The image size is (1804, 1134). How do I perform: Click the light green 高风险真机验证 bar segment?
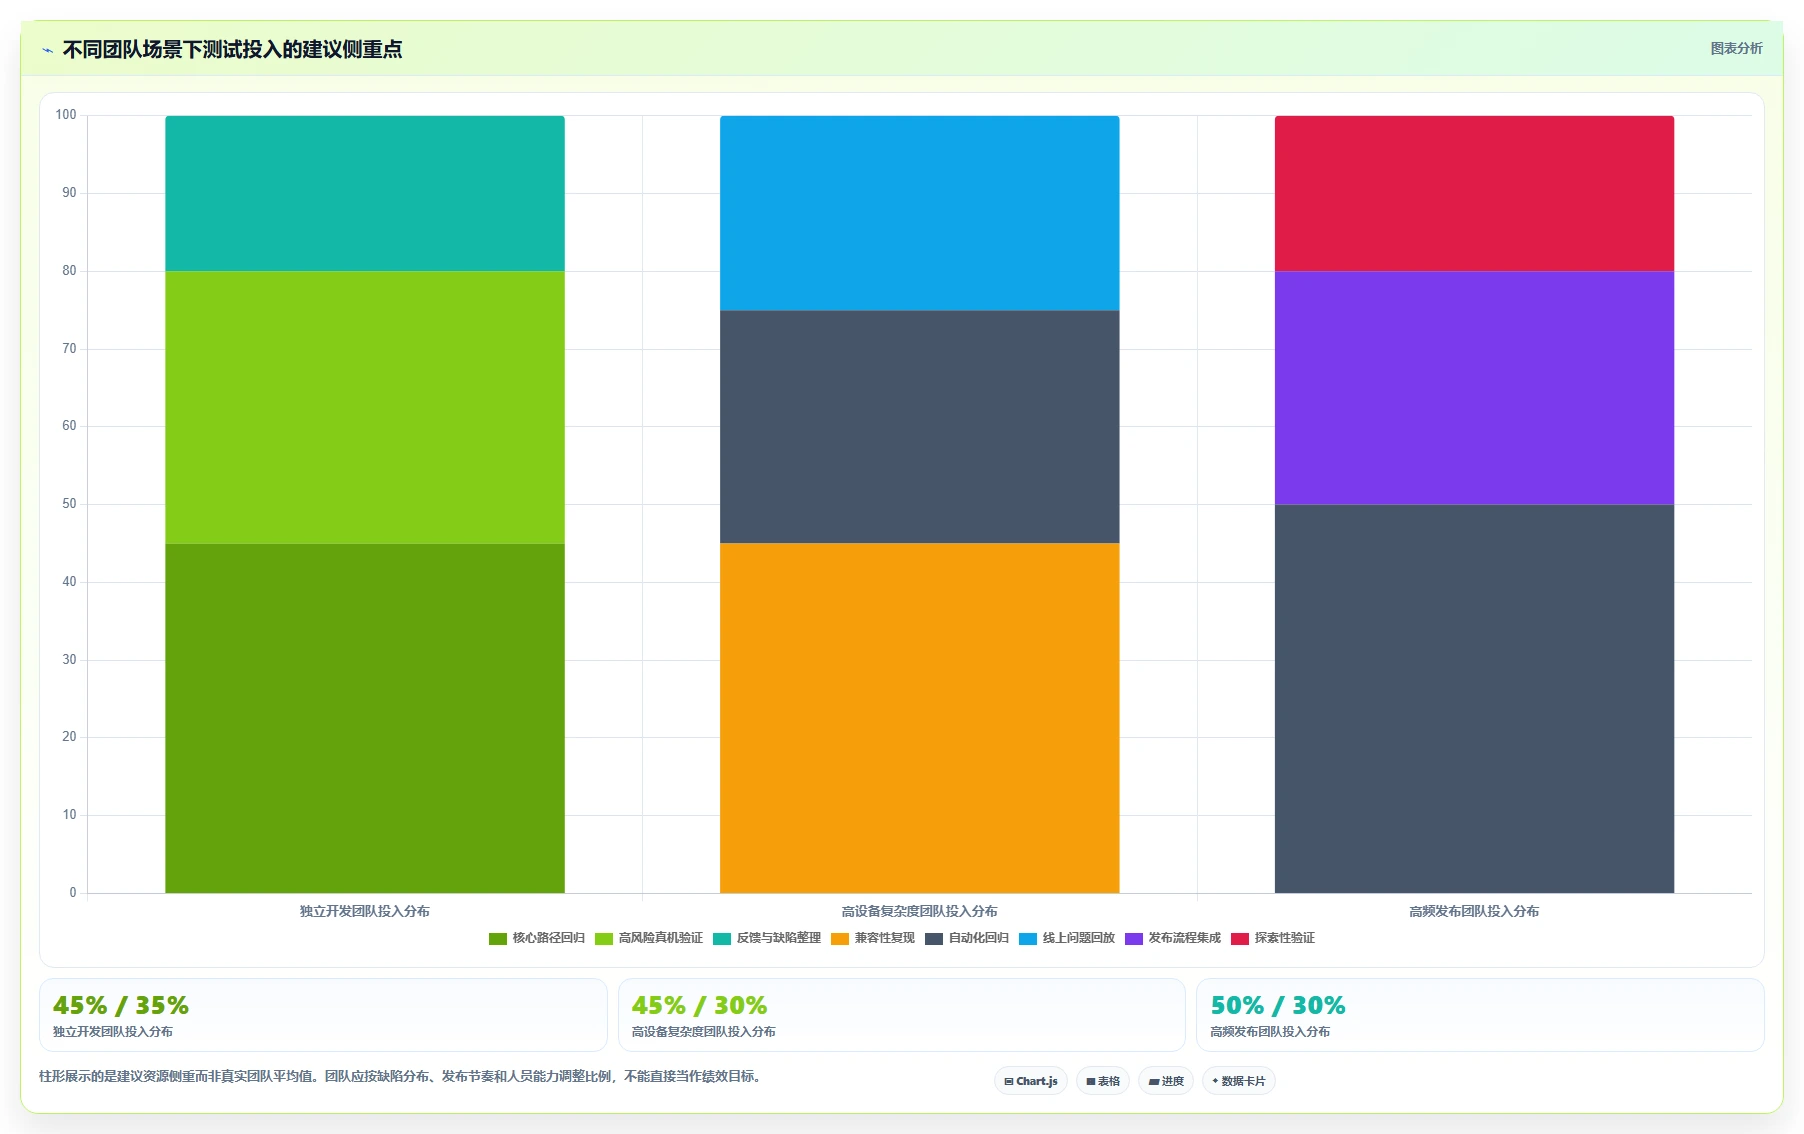(365, 407)
